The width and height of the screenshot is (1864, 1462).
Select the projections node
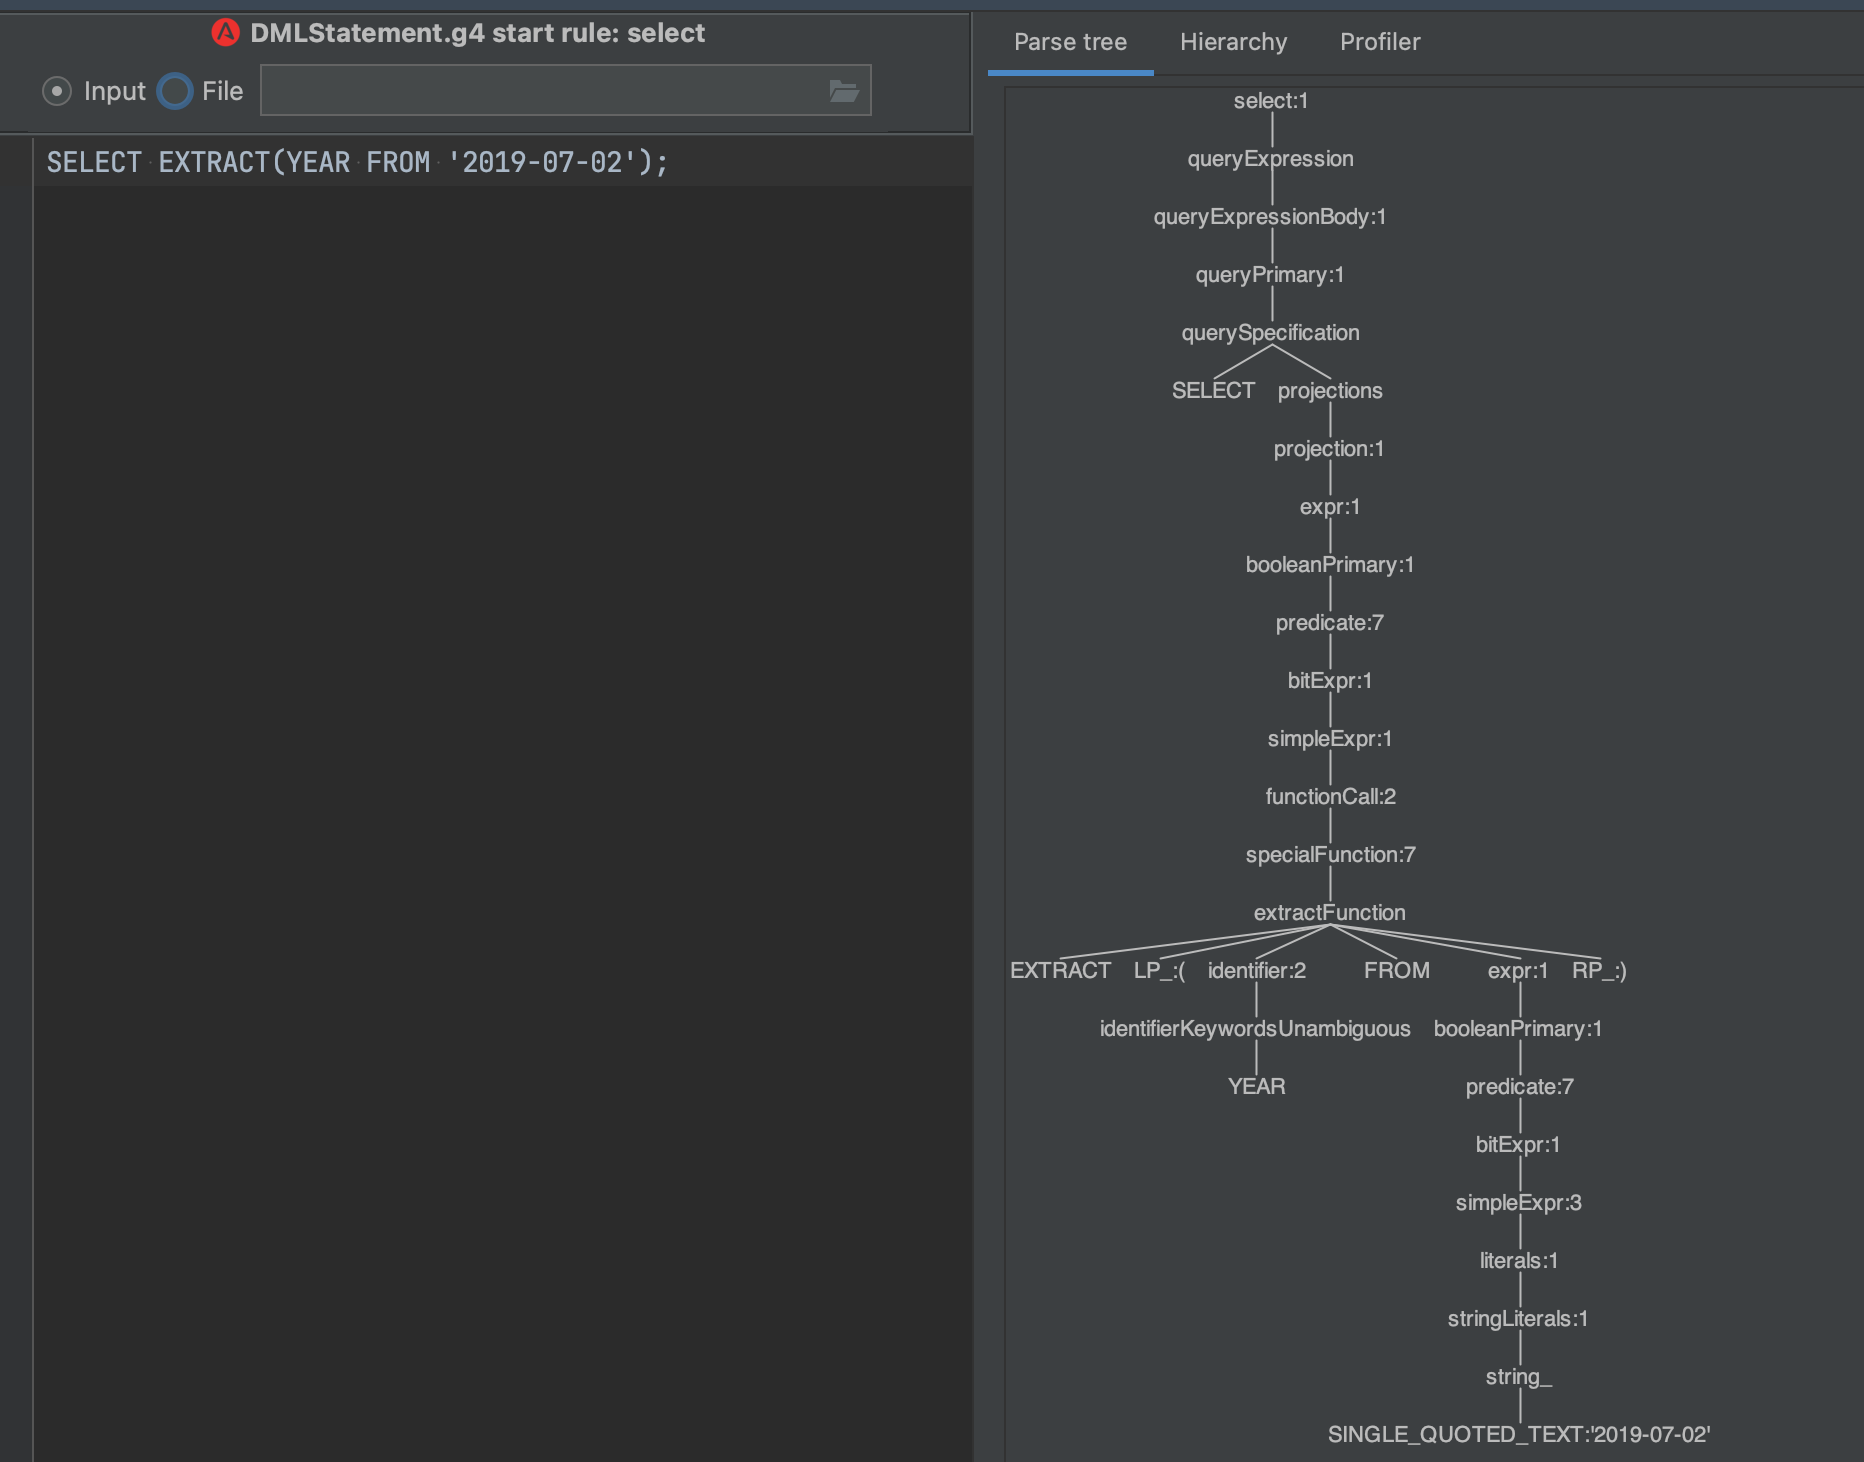(x=1330, y=390)
